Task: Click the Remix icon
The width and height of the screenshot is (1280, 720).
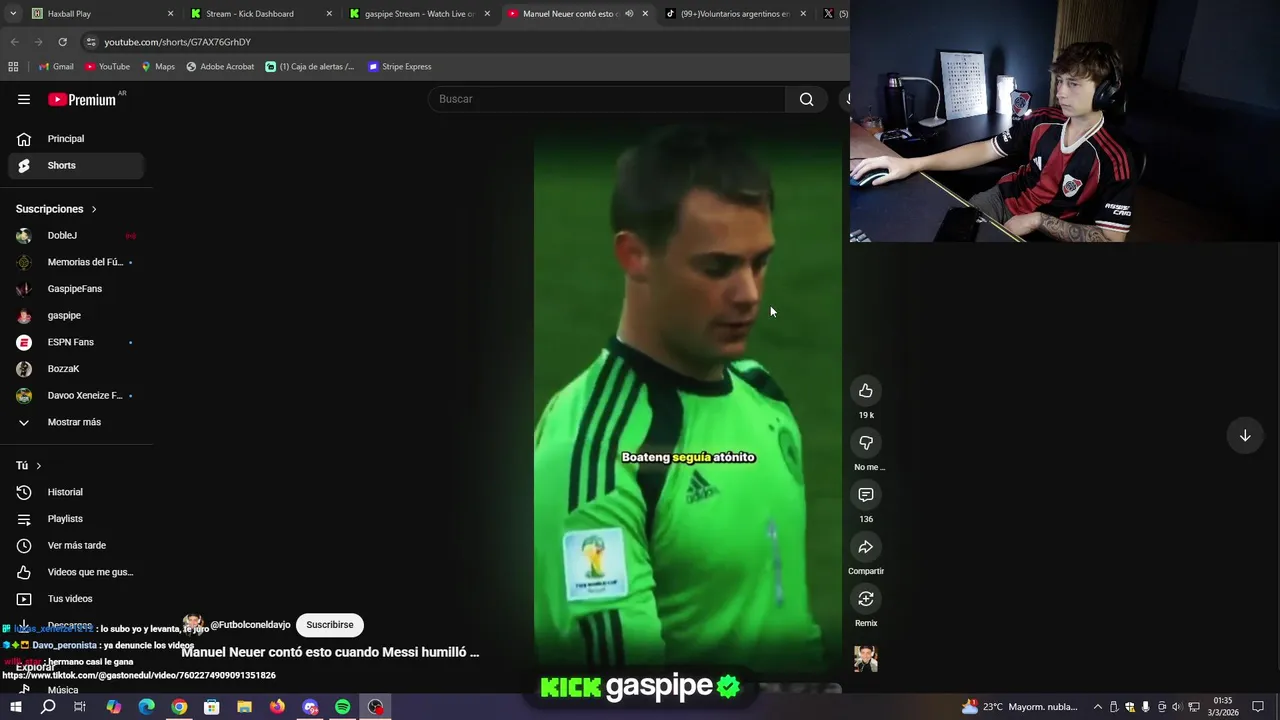Action: (866, 599)
